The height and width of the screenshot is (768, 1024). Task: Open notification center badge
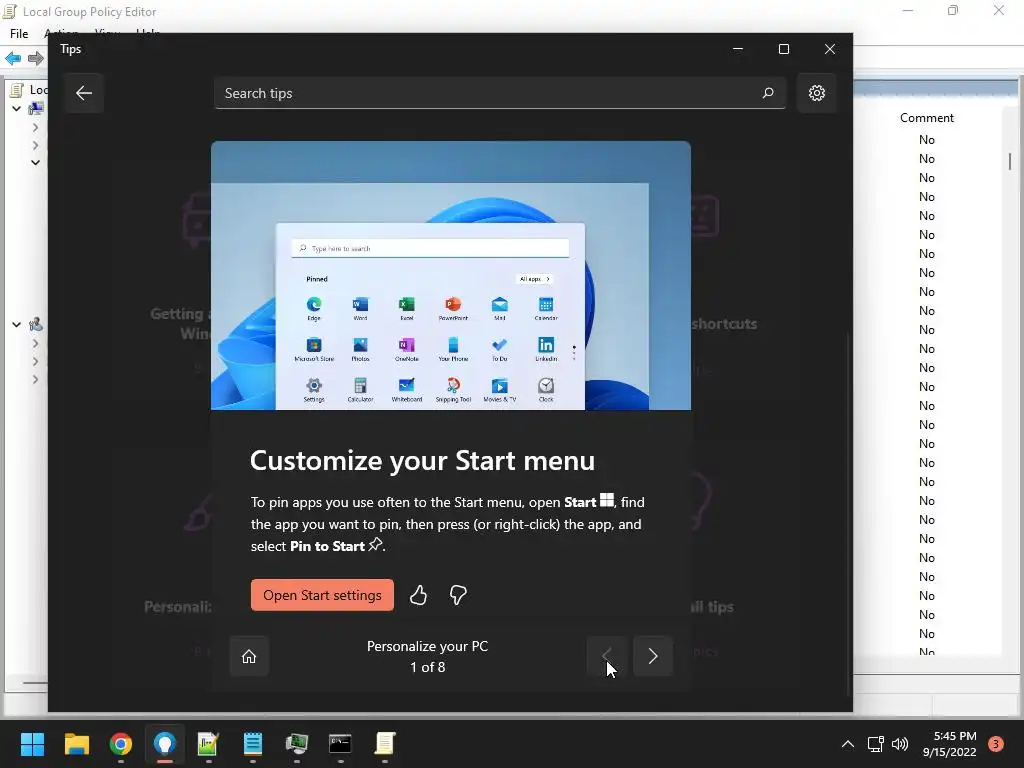995,744
